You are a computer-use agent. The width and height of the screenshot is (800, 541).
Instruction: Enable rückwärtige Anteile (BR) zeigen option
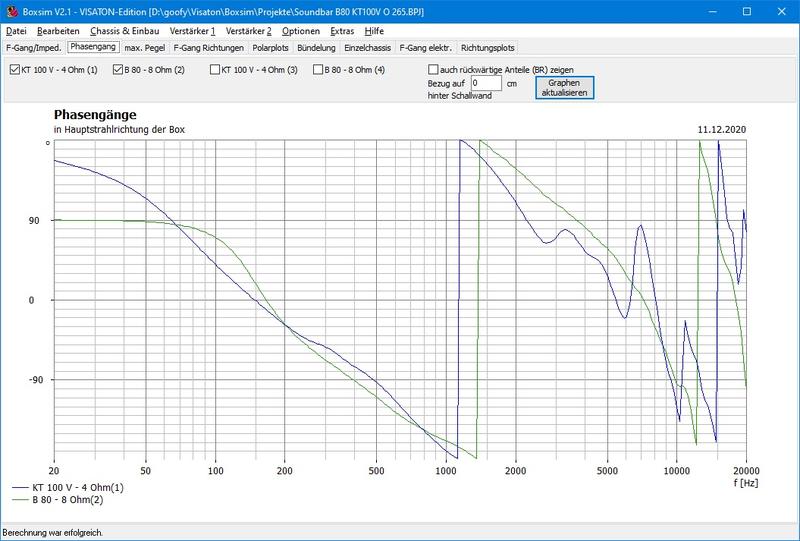pyautogui.click(x=433, y=69)
